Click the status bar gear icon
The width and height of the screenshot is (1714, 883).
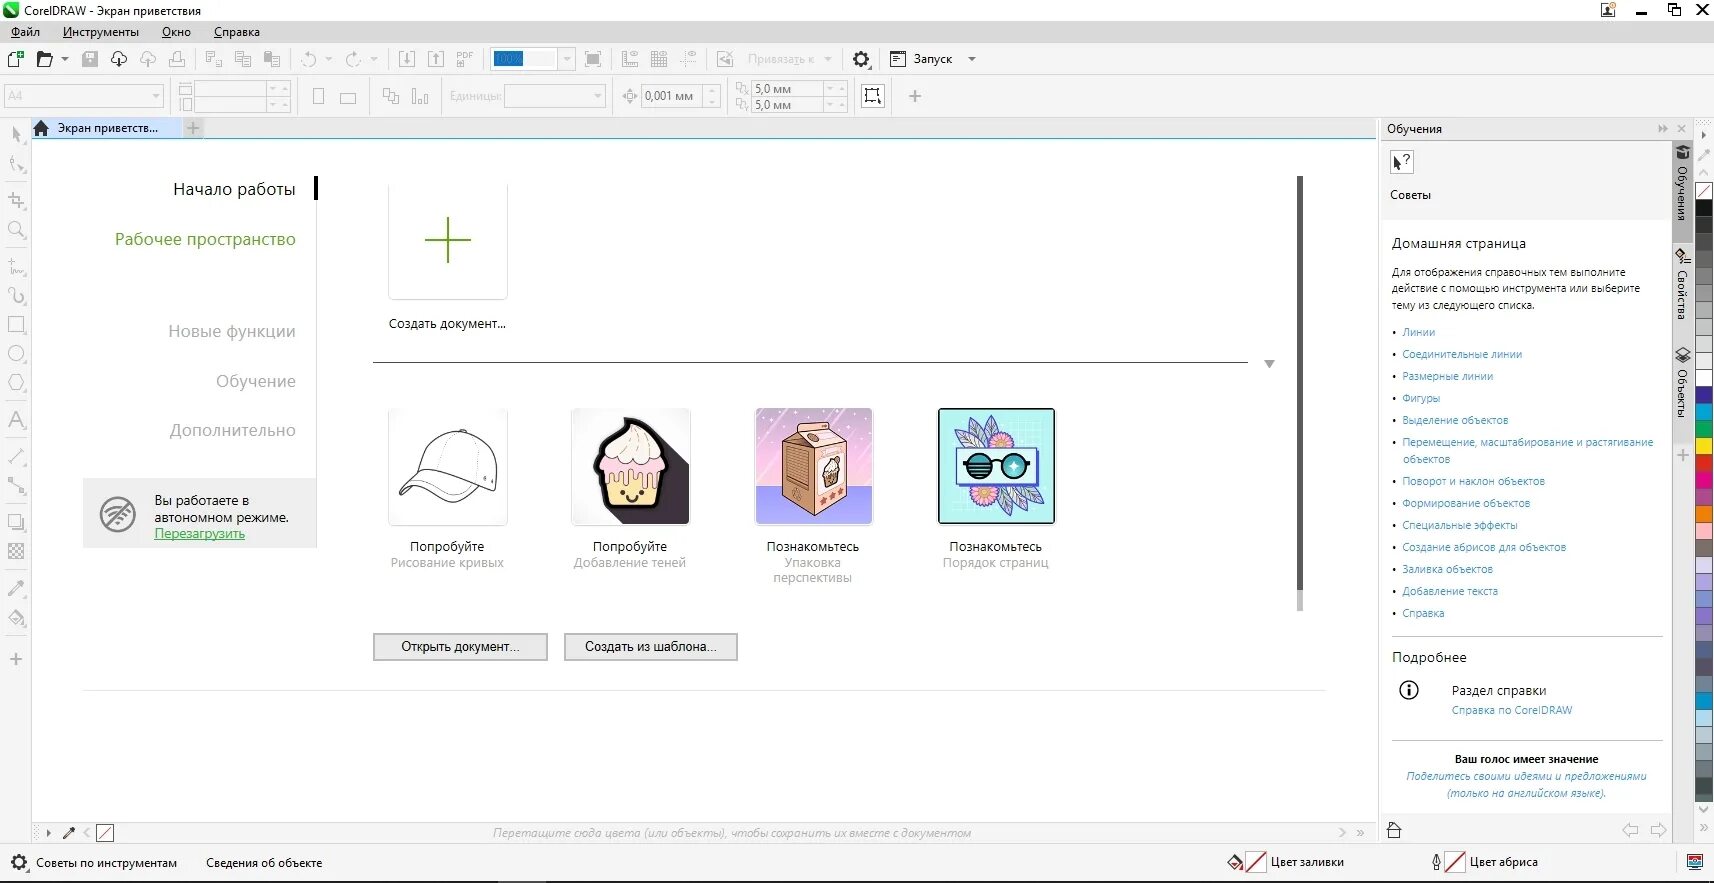(19, 862)
